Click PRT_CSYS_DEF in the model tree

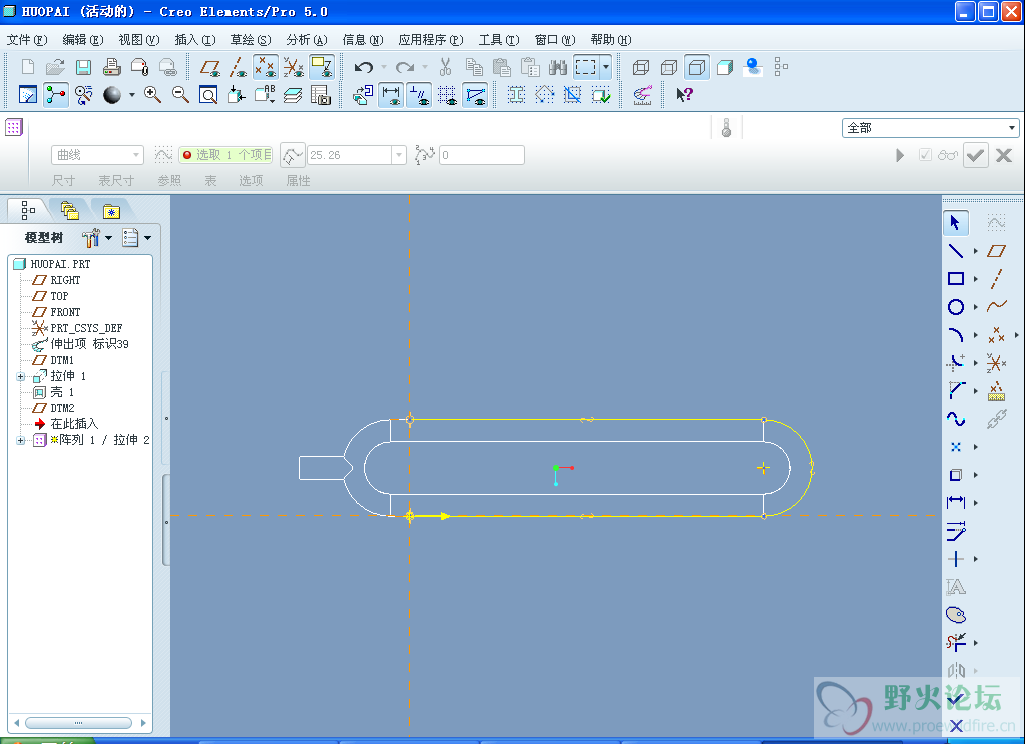(x=86, y=328)
